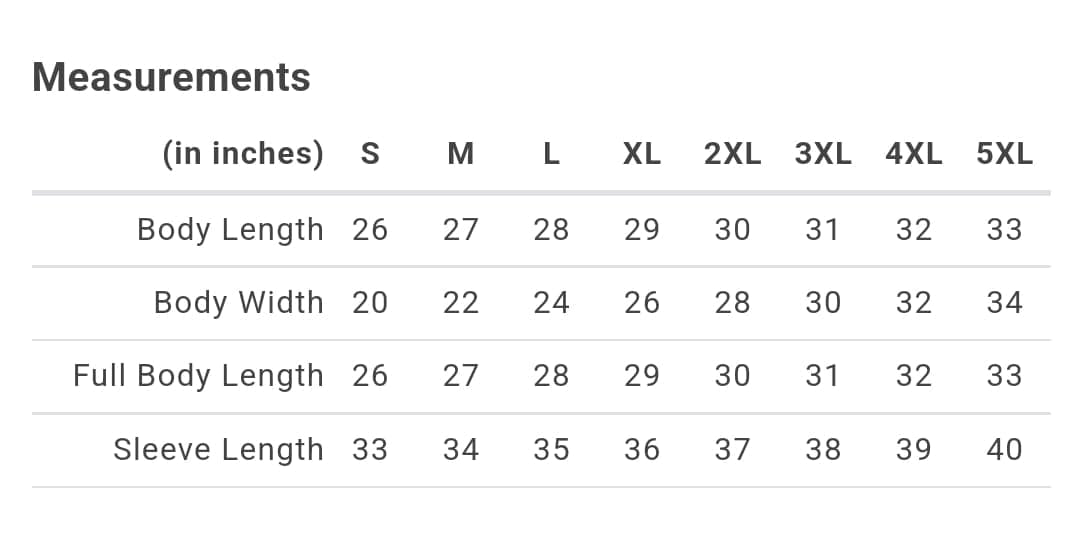Select Sleeve Length value 36 for XL

[642, 450]
